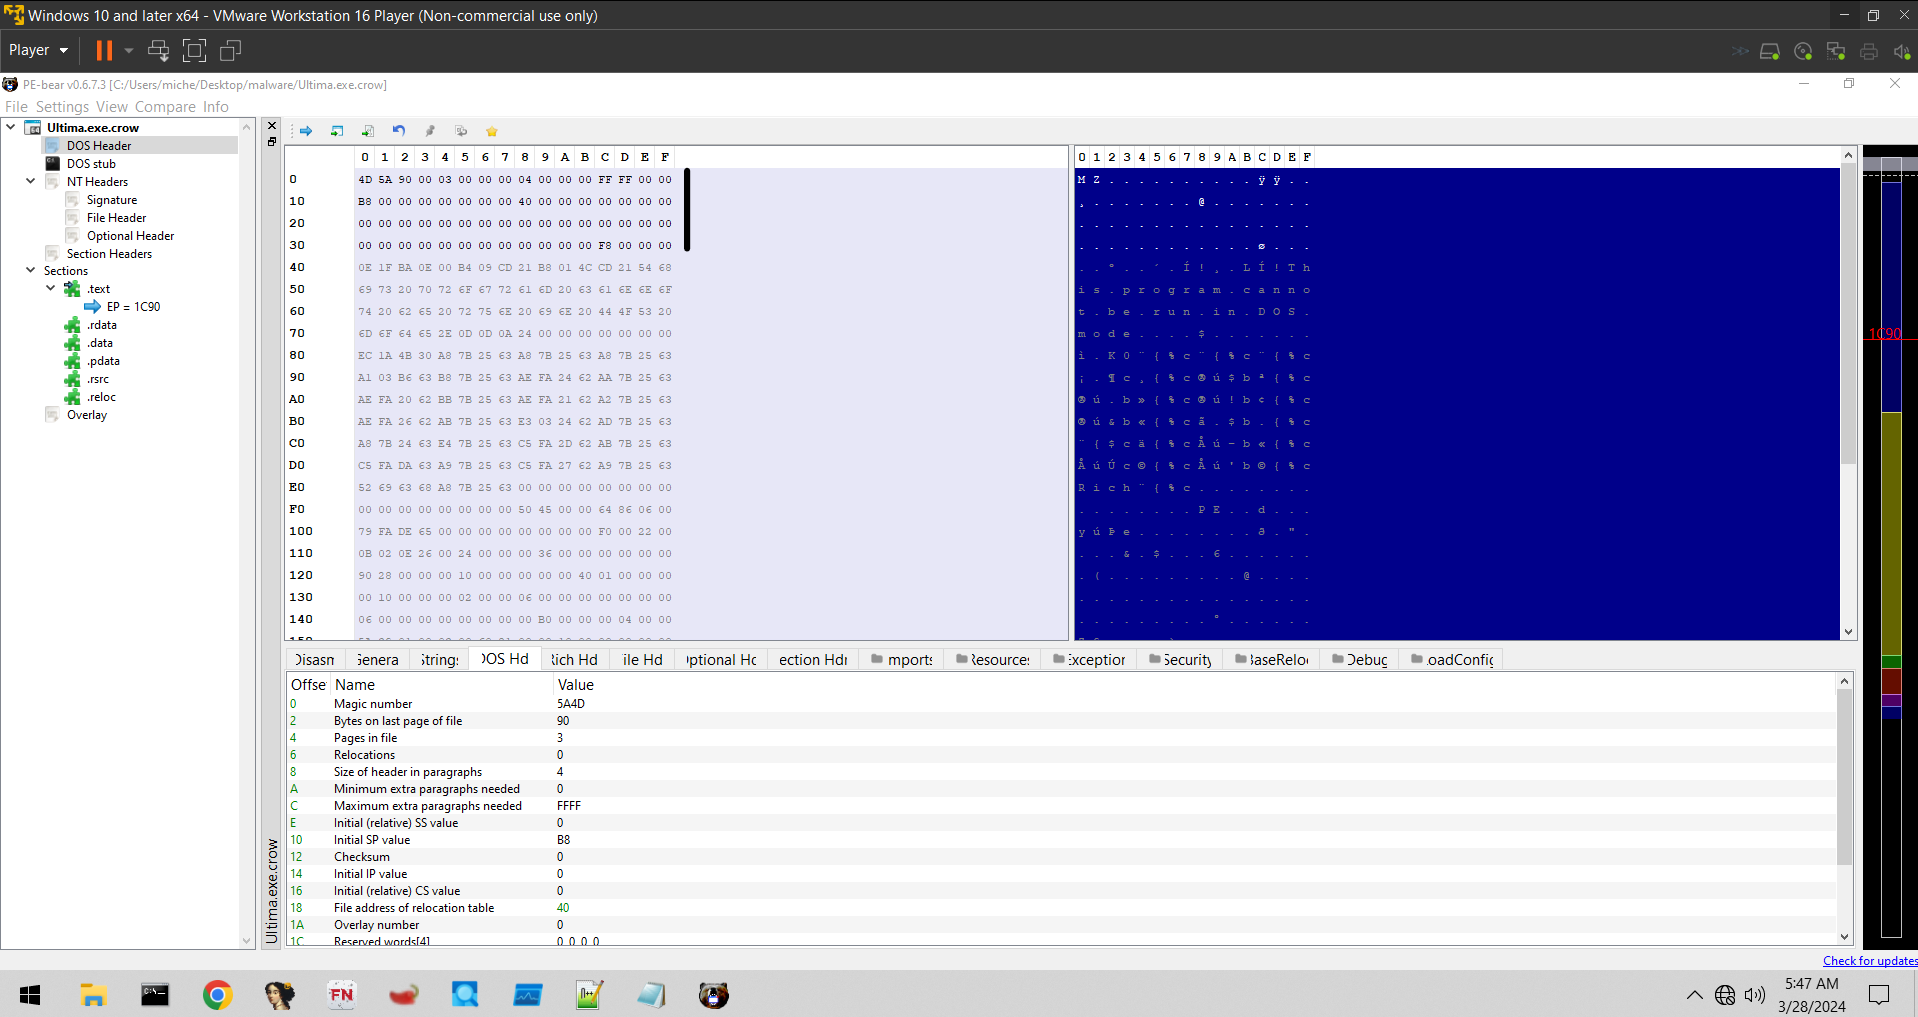Collapse the NT Headers tree node
This screenshot has height=1017, width=1918.
(30, 182)
